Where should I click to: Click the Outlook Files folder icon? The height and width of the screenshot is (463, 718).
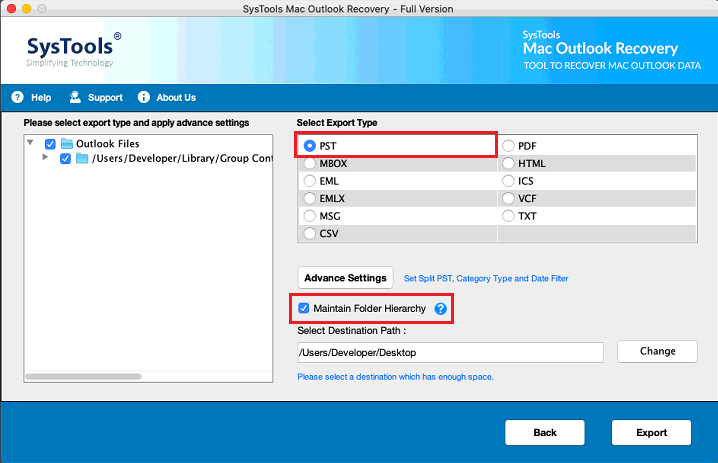tap(67, 144)
